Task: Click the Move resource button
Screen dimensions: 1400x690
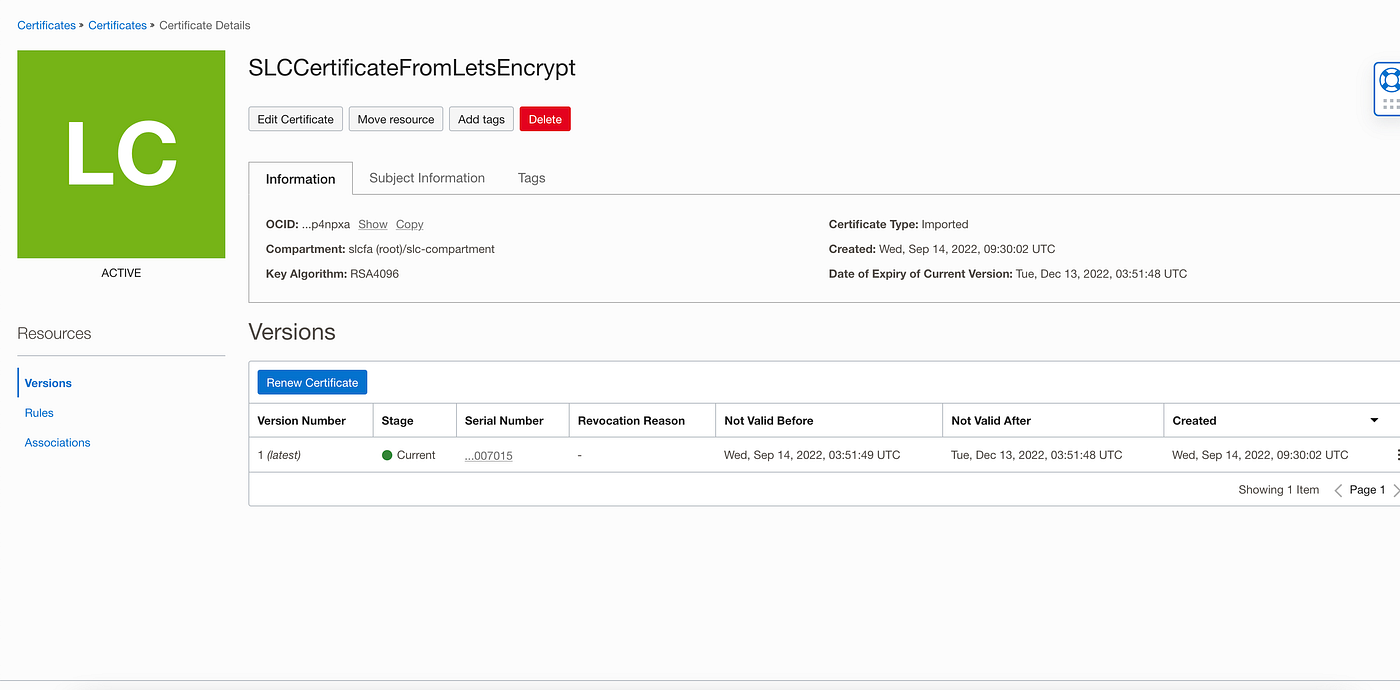Action: point(396,119)
